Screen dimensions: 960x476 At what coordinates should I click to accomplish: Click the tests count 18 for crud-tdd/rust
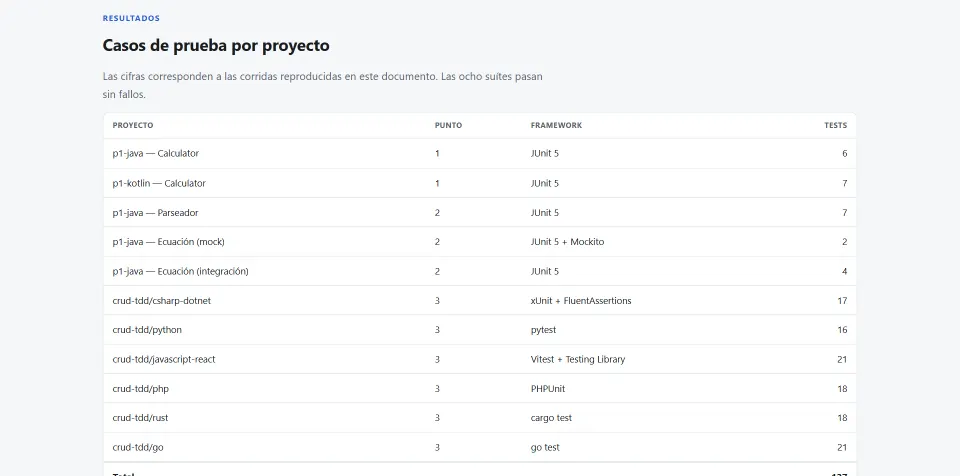click(842, 418)
